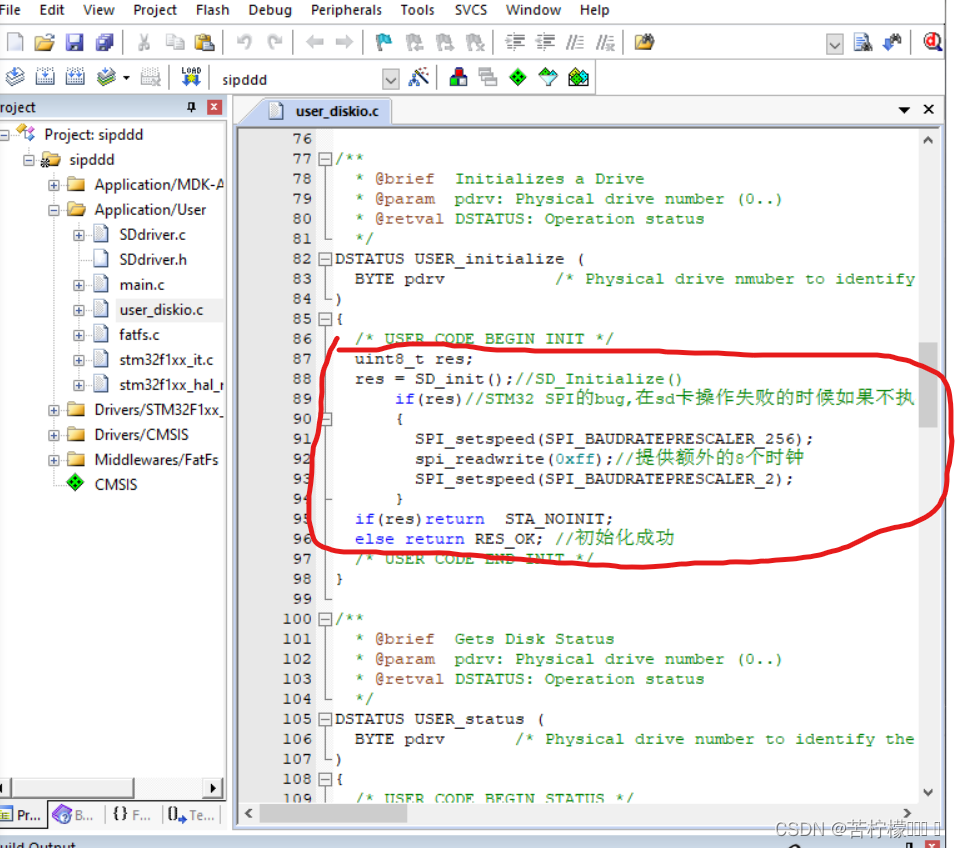Click the New file icon
This screenshot has height=848, width=955.
15,42
